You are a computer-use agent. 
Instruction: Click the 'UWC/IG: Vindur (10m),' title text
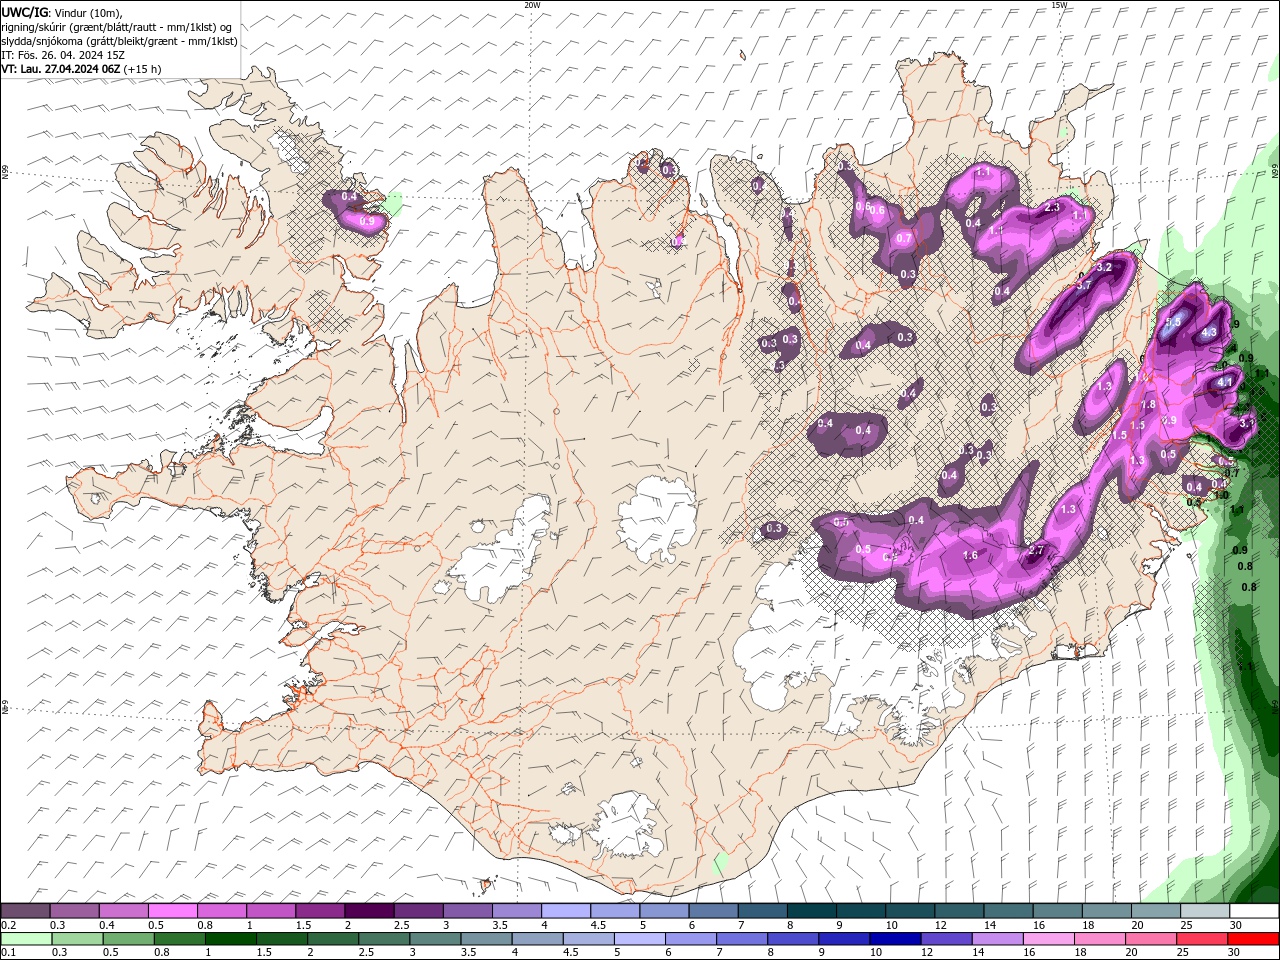62,12
